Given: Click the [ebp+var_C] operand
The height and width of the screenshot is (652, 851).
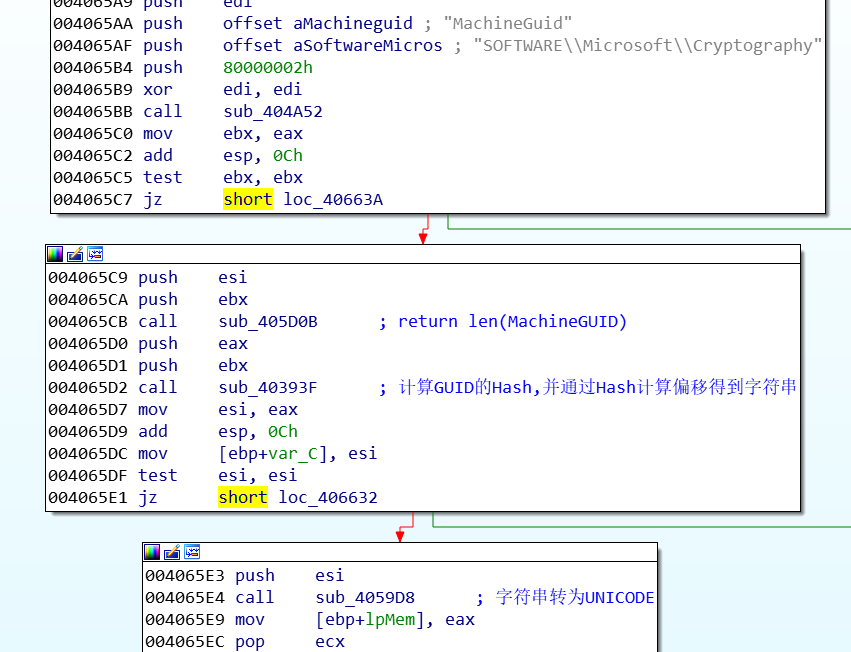Looking at the screenshot, I should 273,454.
